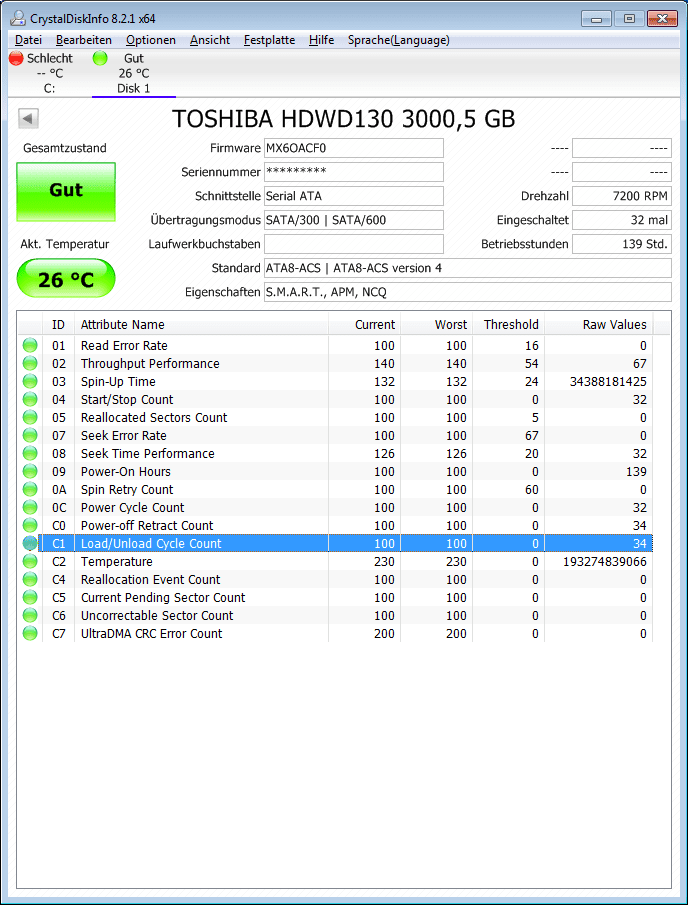
Task: Select the Reallocated Sectors Count attribute name
Action: point(154,417)
